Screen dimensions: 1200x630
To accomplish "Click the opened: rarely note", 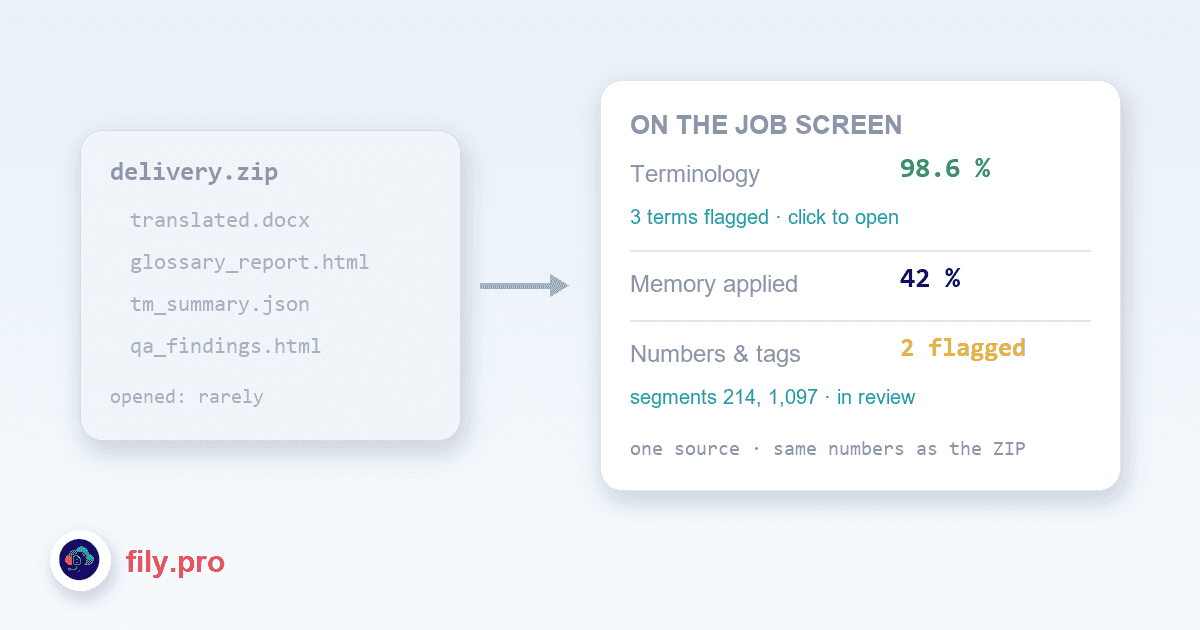I will (x=187, y=397).
